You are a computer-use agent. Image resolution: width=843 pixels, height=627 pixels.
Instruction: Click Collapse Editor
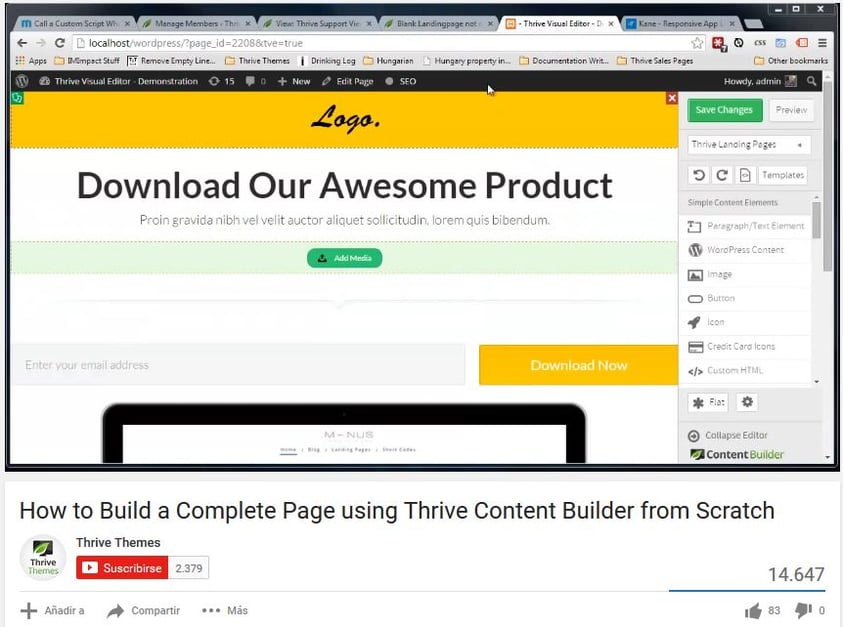(x=728, y=435)
